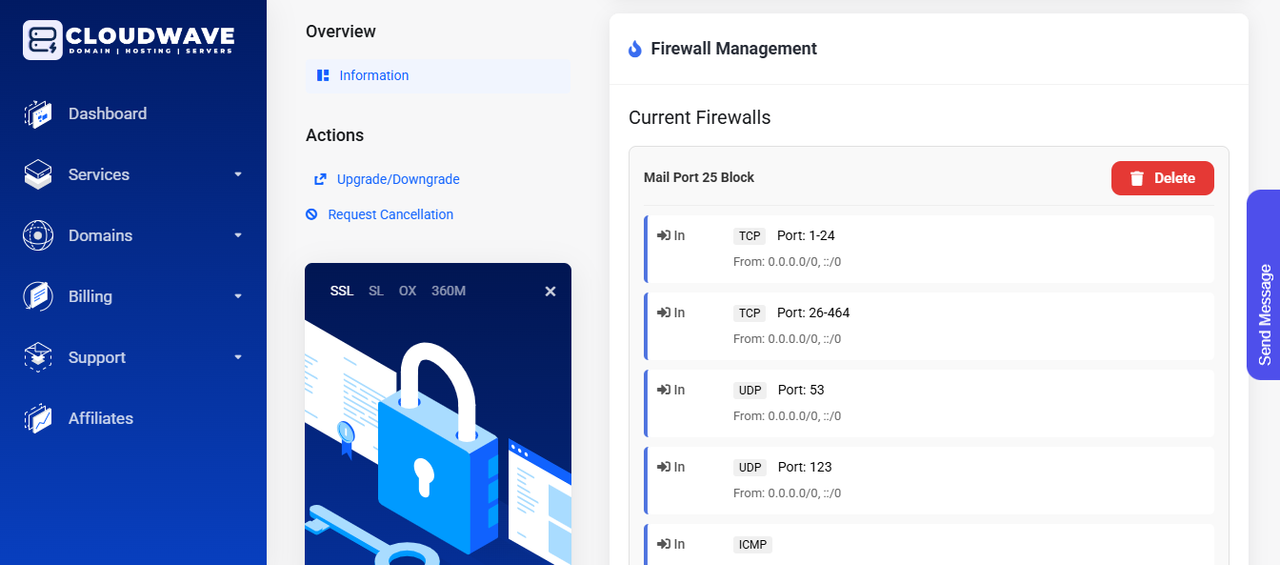1280x565 pixels.
Task: Click inbound arrow icon for Port 1-24
Action: click(663, 236)
